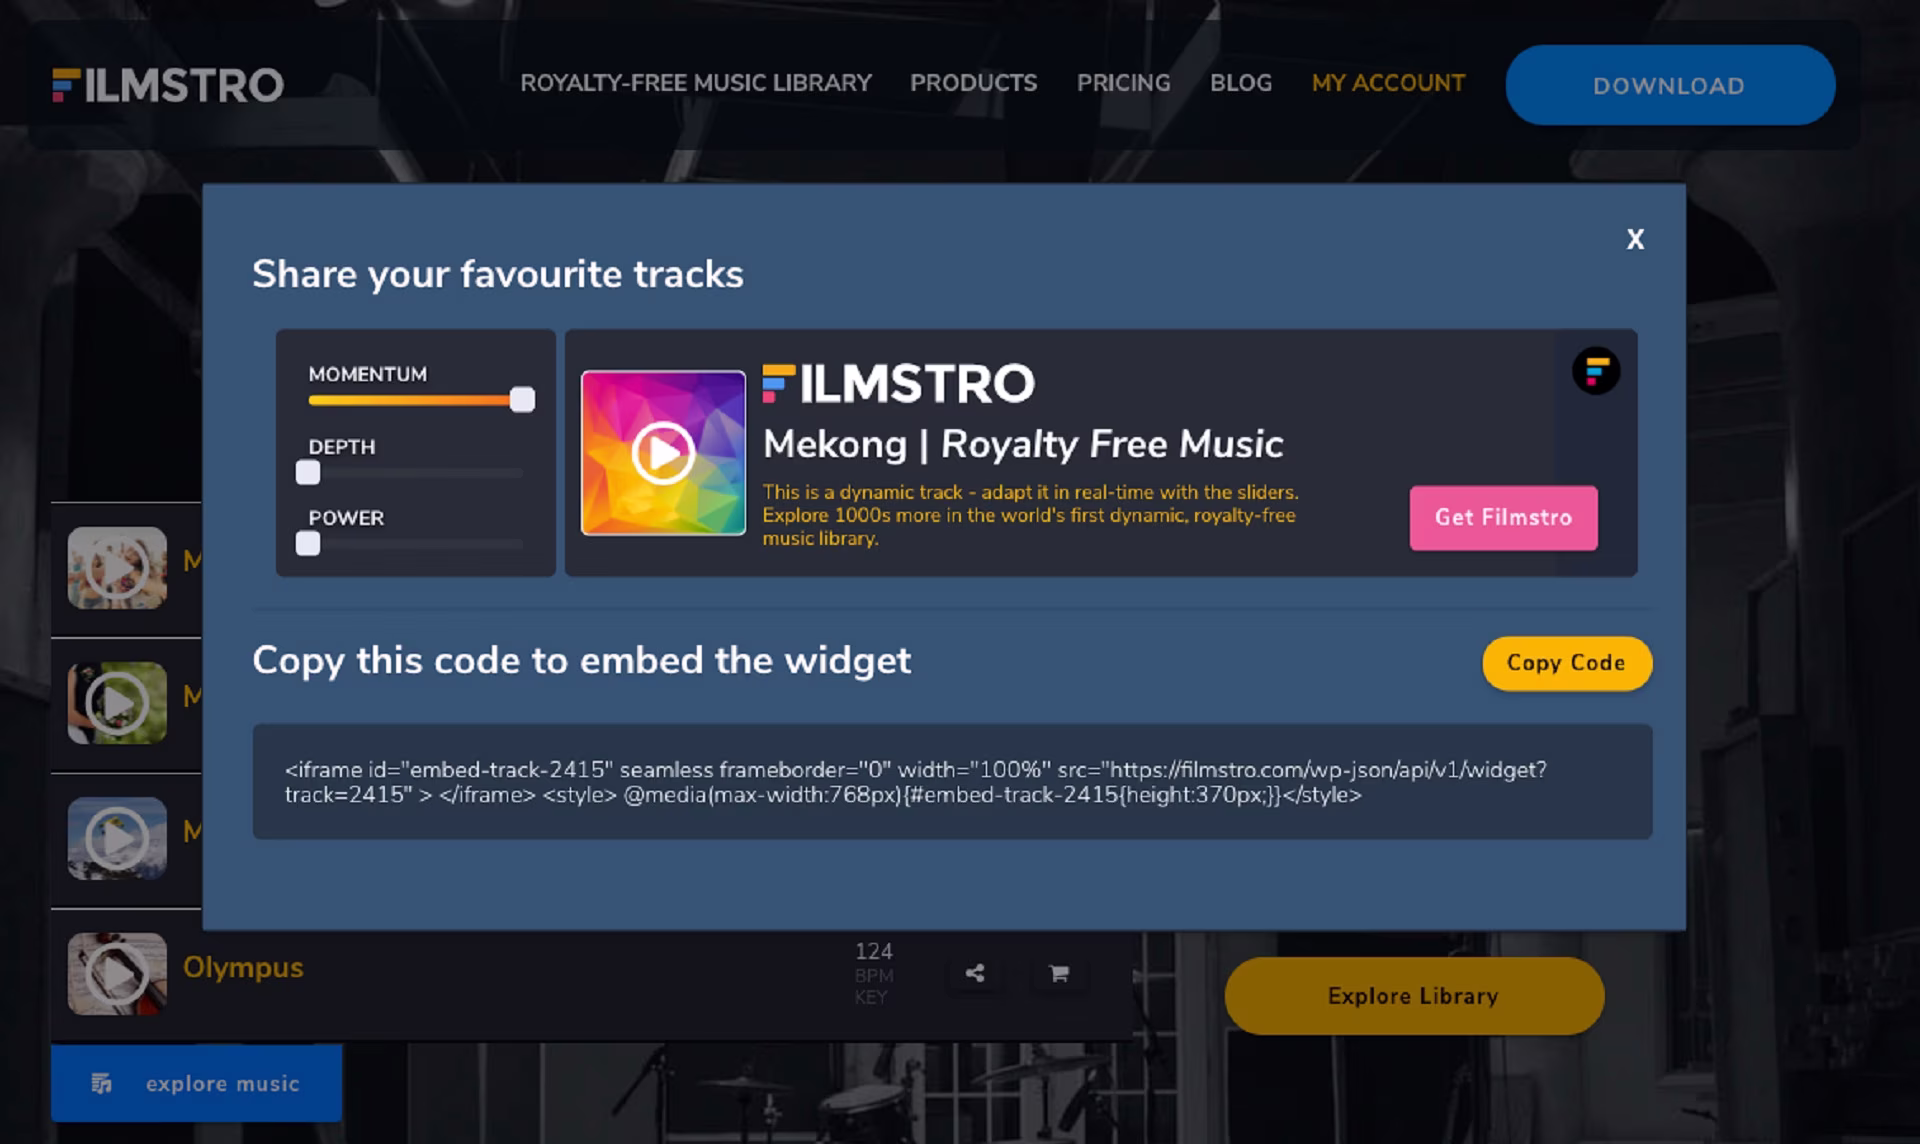Click share icon for Olympus track
1920x1144 pixels.
975,973
